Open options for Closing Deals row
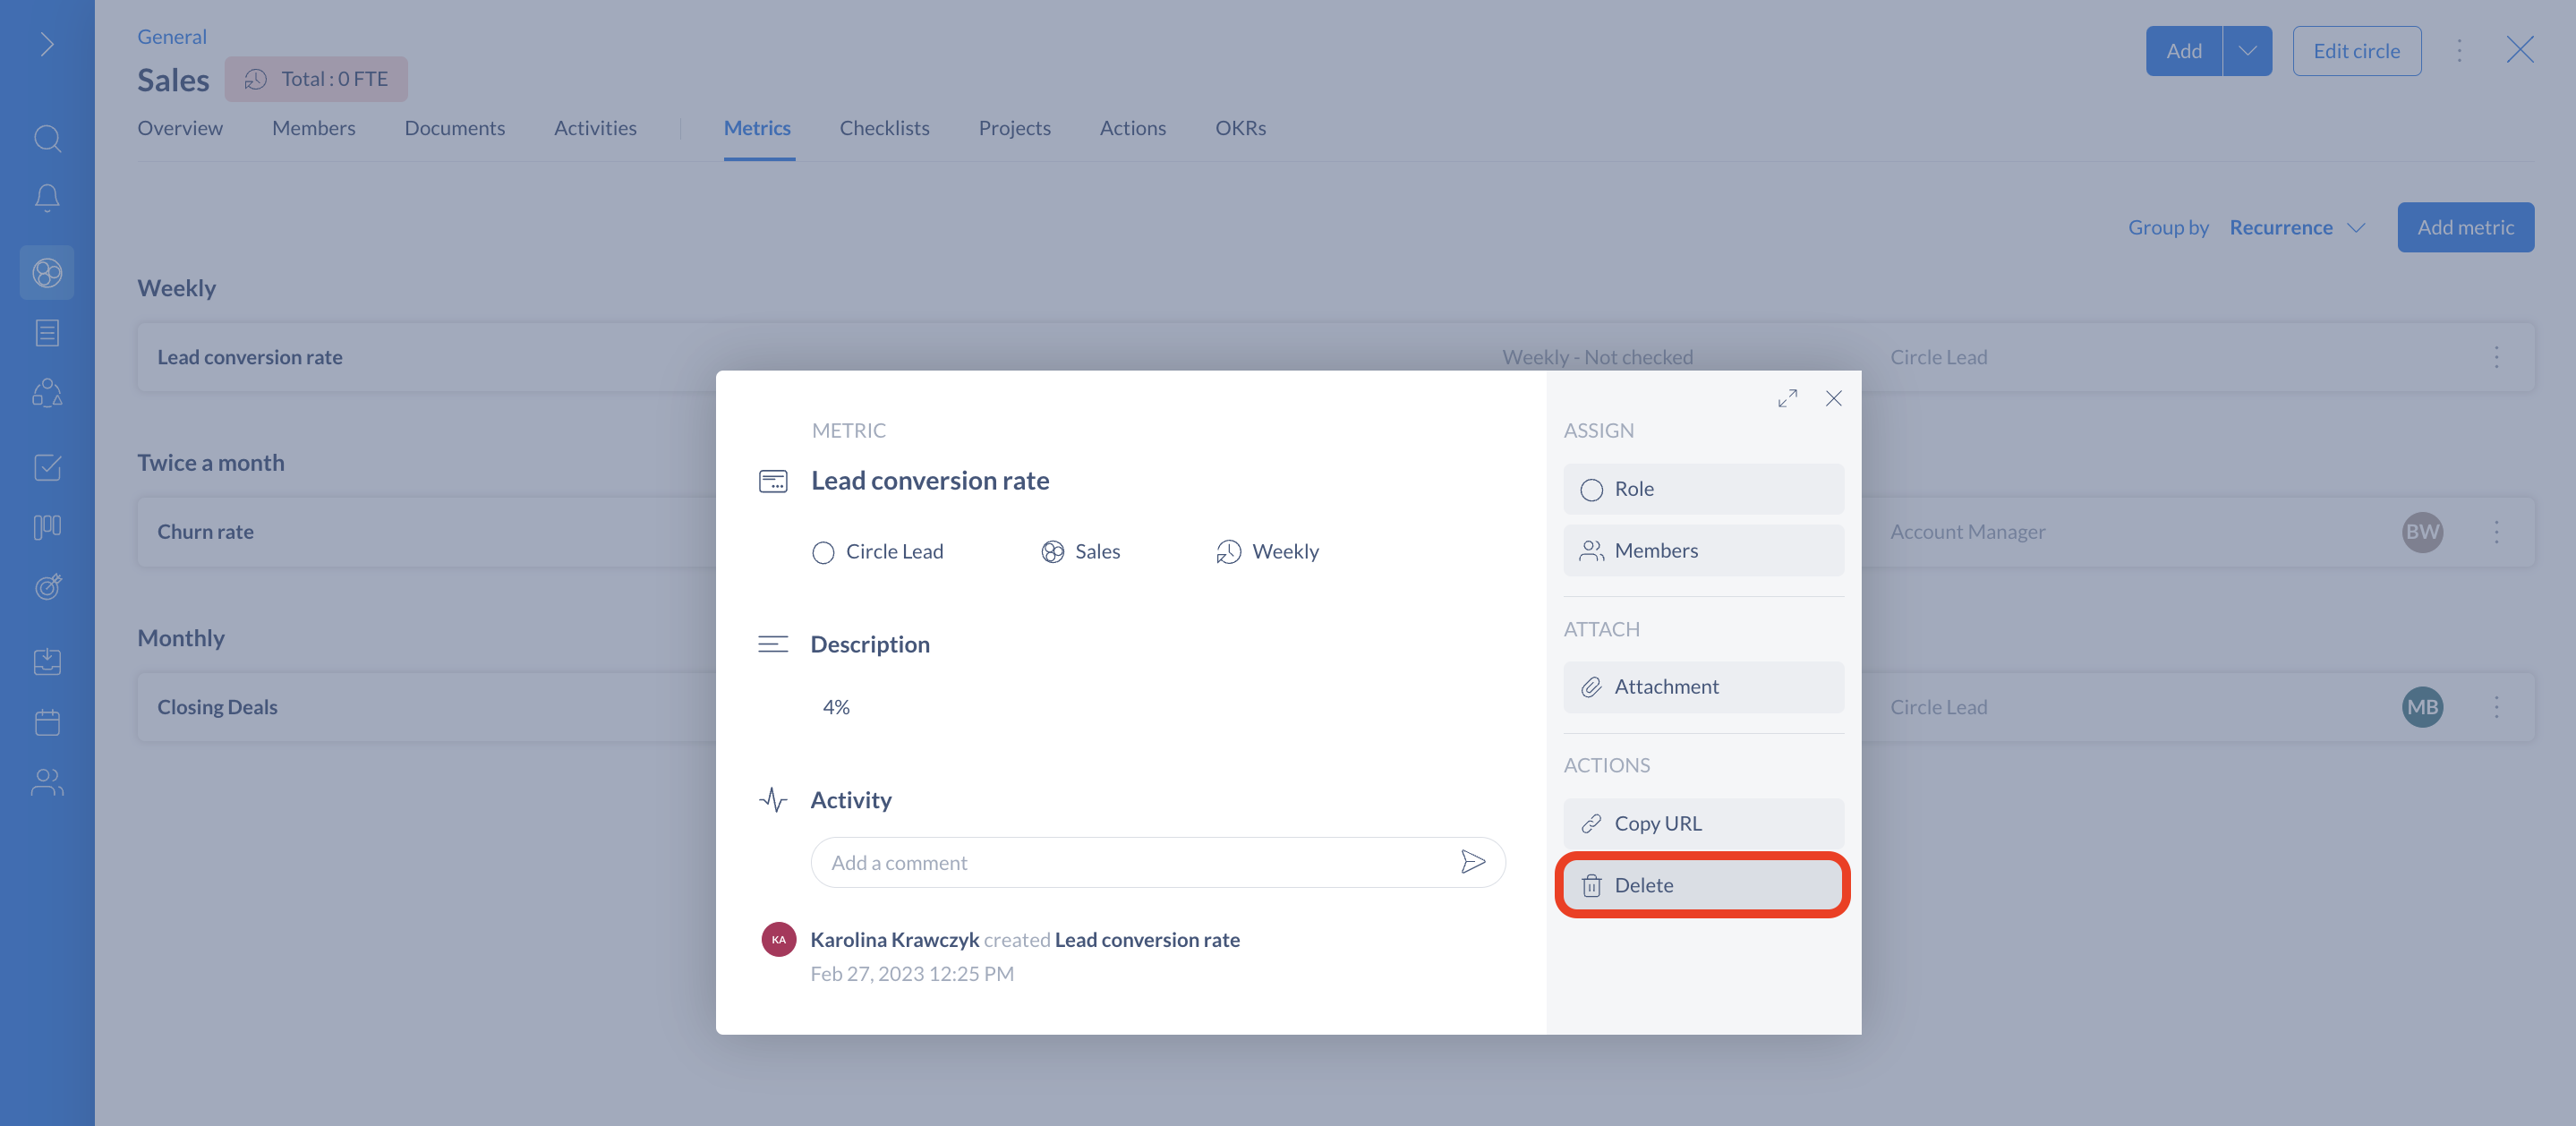 click(2496, 707)
